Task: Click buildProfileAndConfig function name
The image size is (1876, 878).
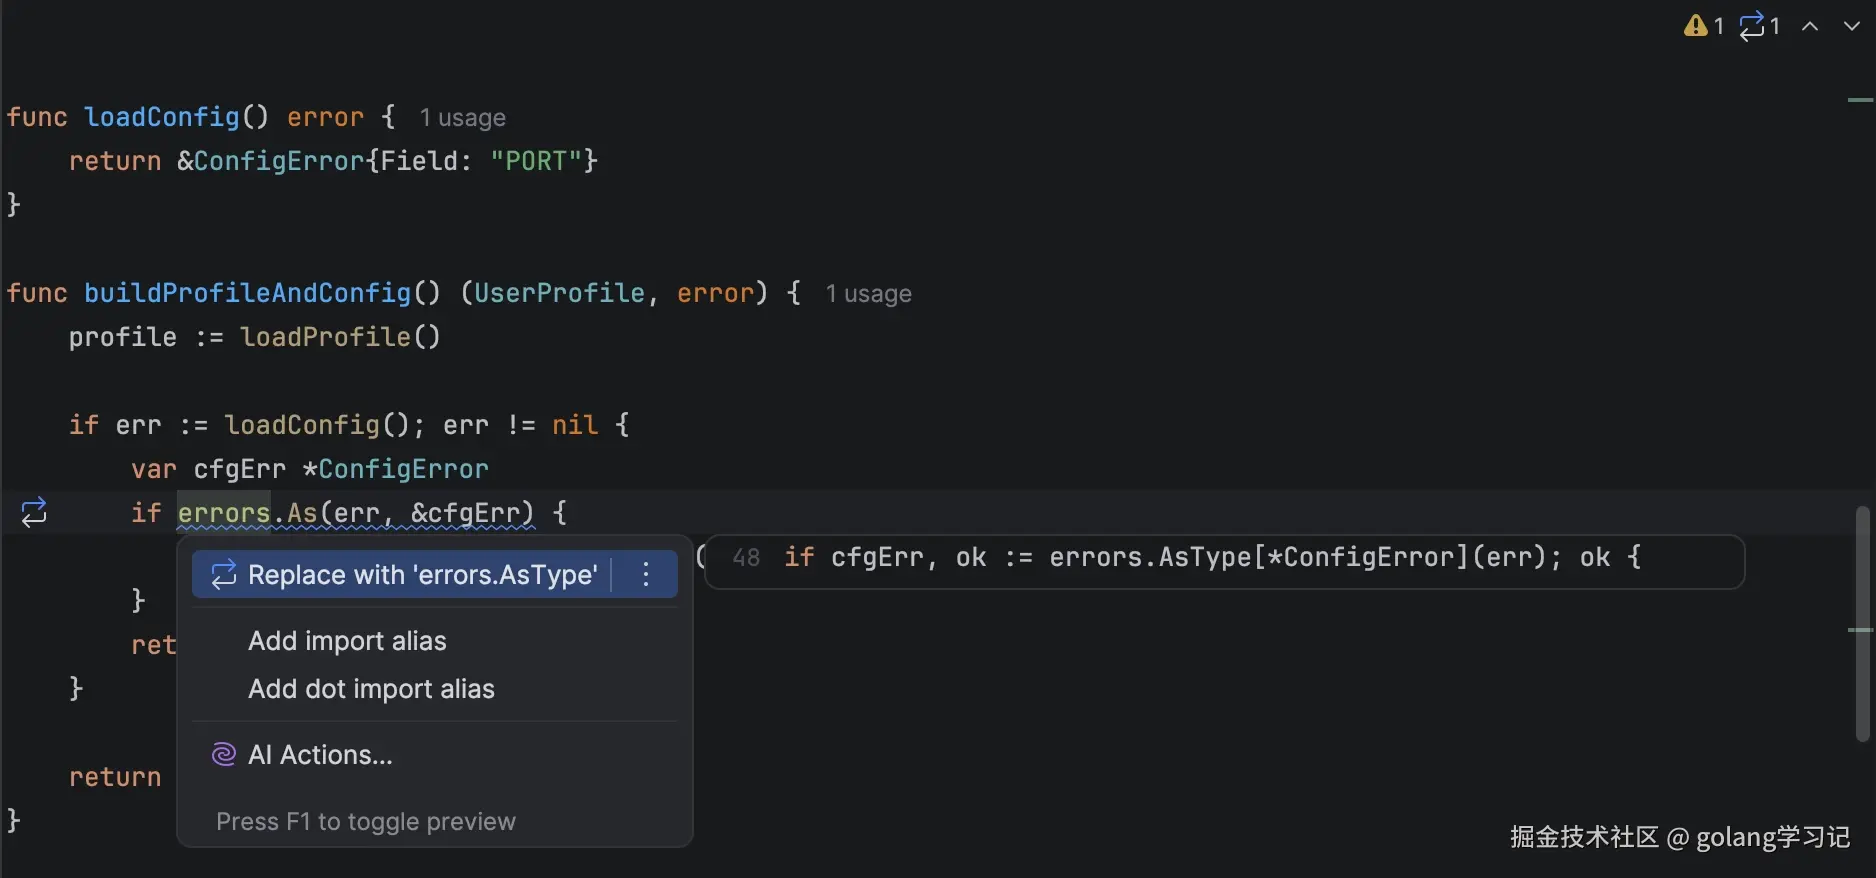Action: pos(248,293)
